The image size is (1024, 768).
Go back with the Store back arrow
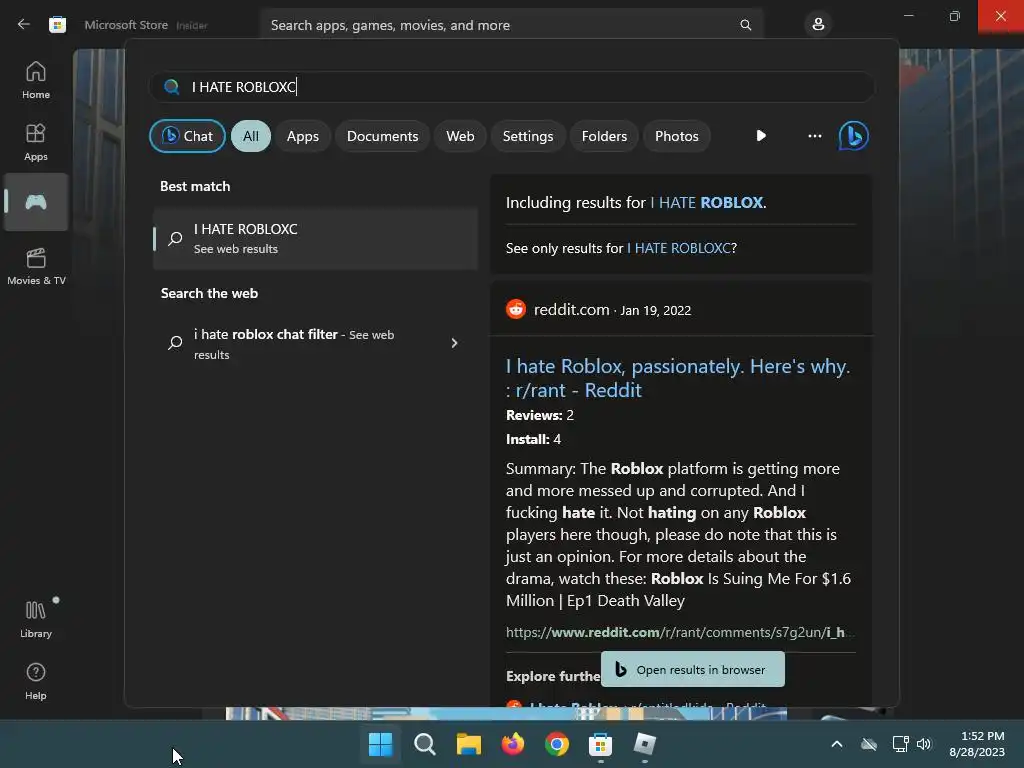click(24, 25)
